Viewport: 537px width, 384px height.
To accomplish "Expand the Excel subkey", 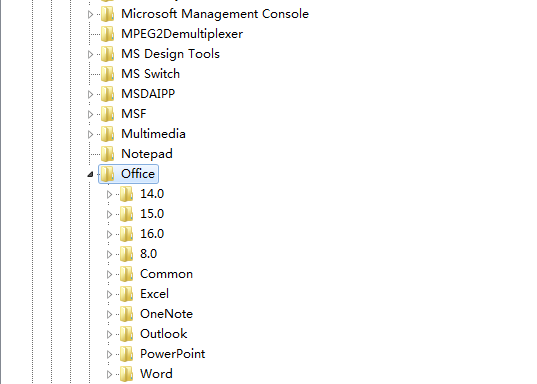I will pyautogui.click(x=110, y=294).
